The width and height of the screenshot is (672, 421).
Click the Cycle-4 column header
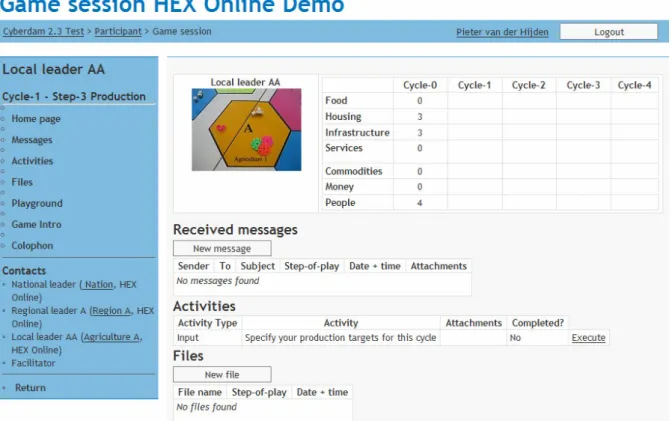click(x=634, y=85)
